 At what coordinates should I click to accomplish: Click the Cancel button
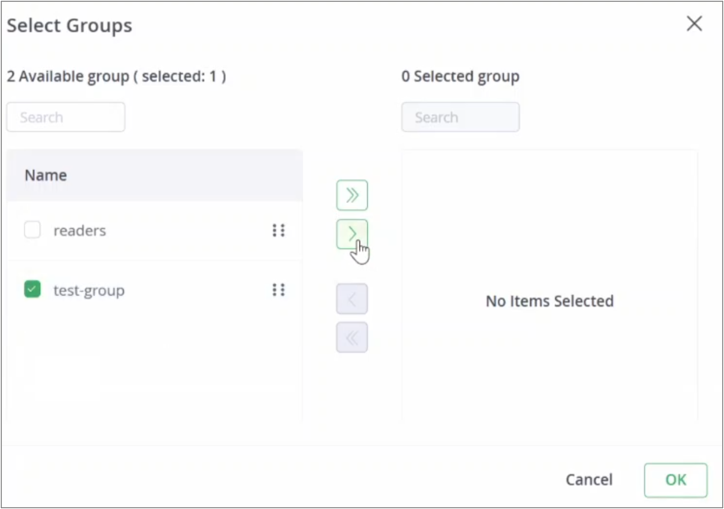point(589,480)
